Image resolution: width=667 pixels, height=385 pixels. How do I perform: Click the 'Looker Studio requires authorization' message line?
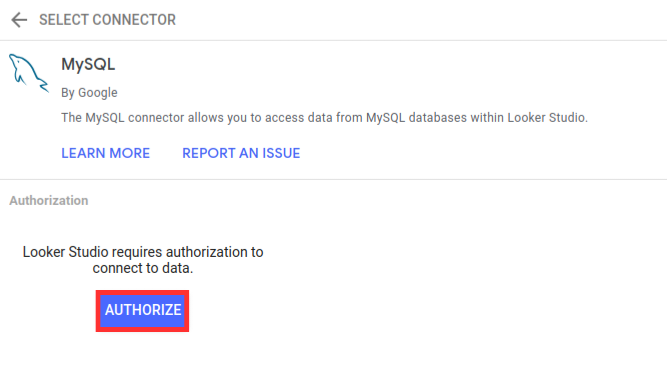tap(143, 252)
